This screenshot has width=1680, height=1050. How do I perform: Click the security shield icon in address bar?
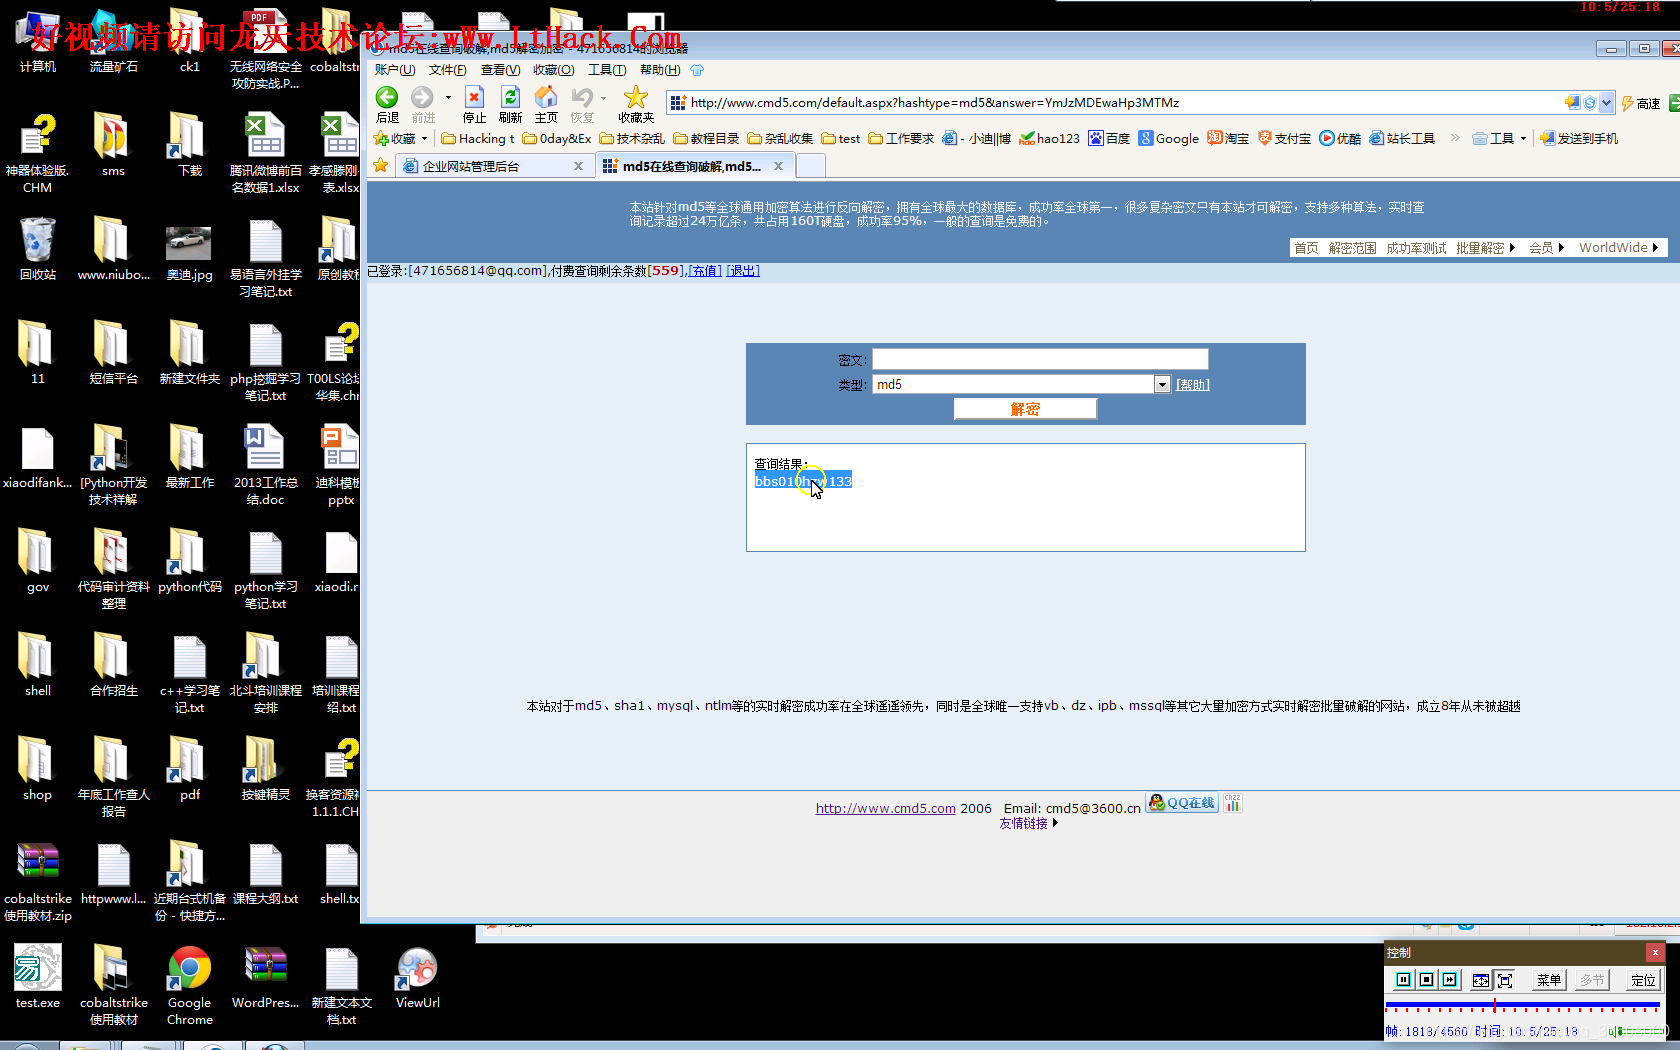[x=1589, y=103]
